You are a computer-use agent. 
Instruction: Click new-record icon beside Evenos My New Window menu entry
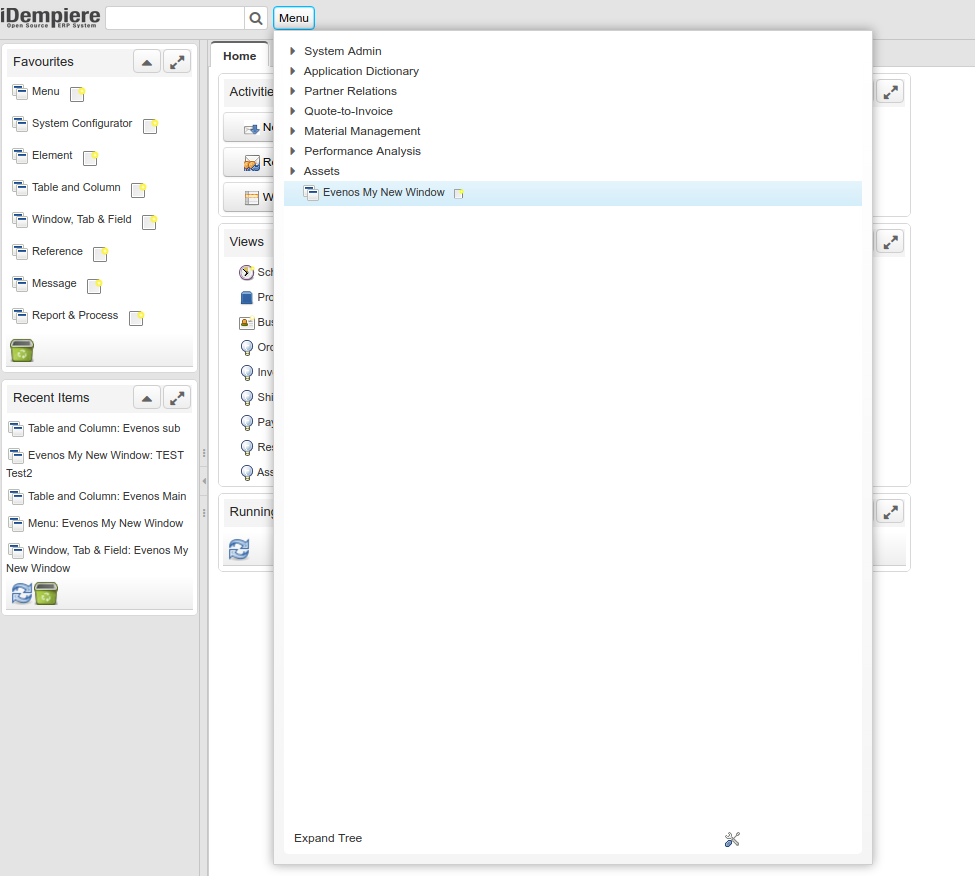[x=459, y=193]
